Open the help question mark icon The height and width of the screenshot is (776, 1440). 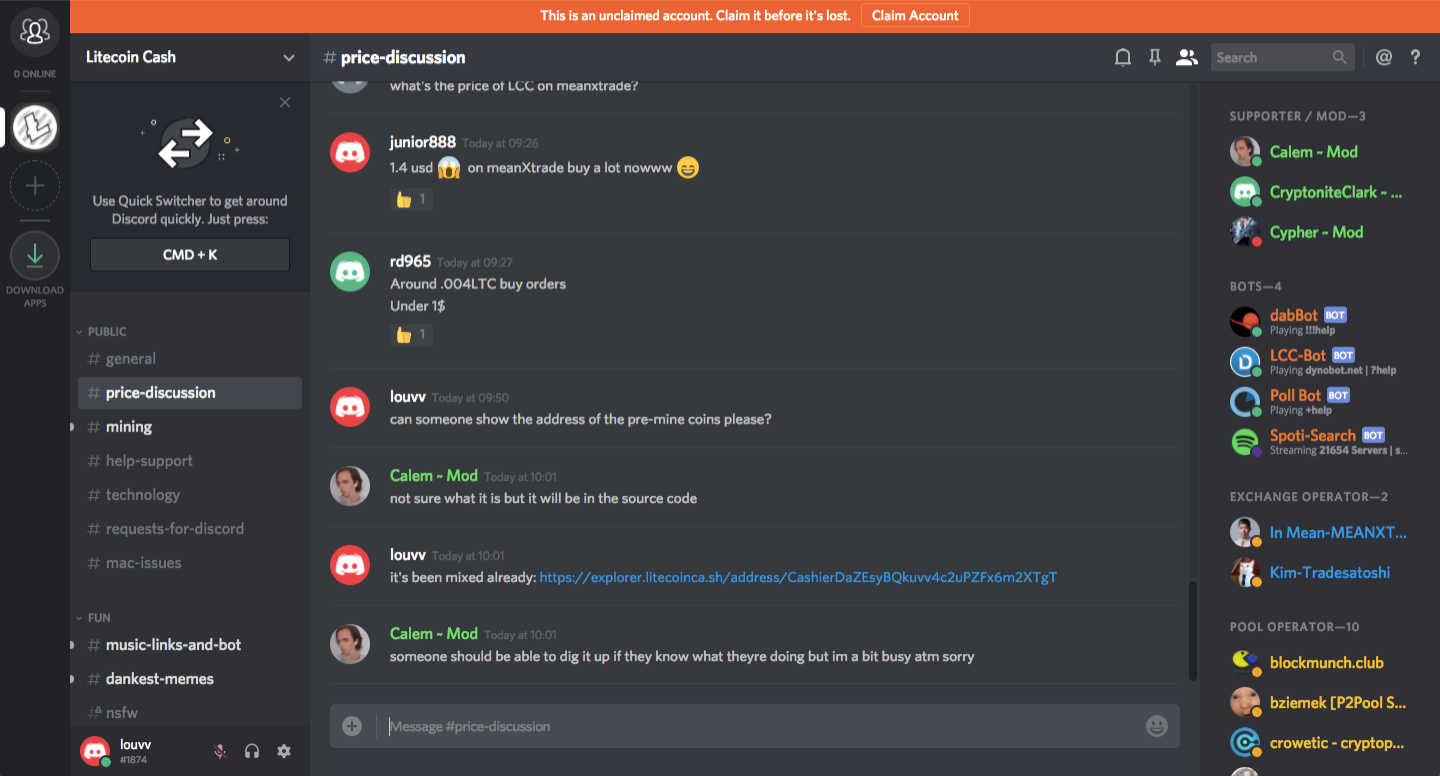(1415, 58)
